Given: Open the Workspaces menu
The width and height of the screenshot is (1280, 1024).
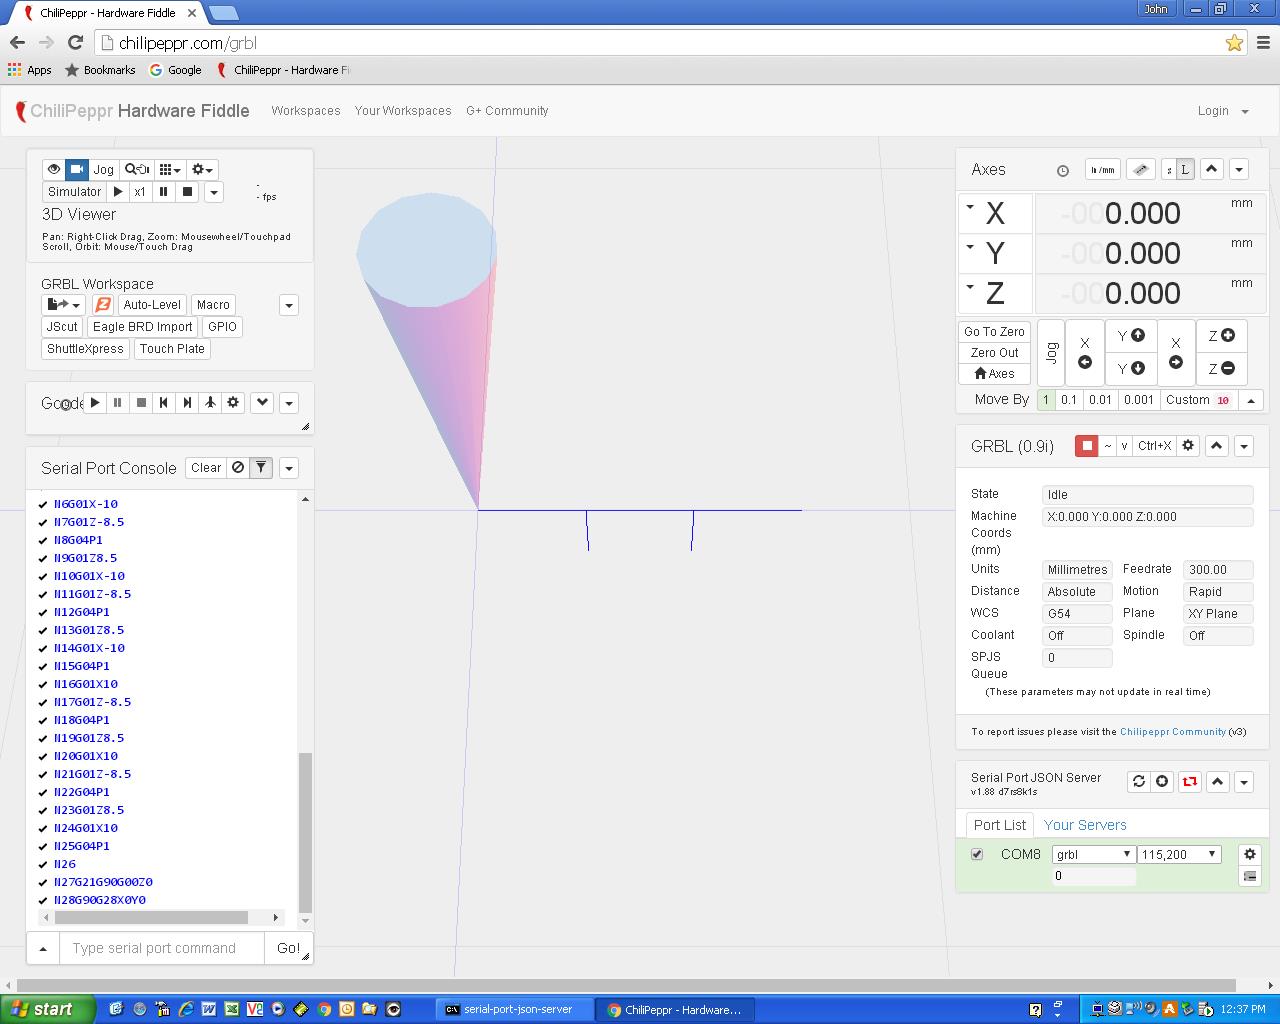Looking at the screenshot, I should pos(306,111).
